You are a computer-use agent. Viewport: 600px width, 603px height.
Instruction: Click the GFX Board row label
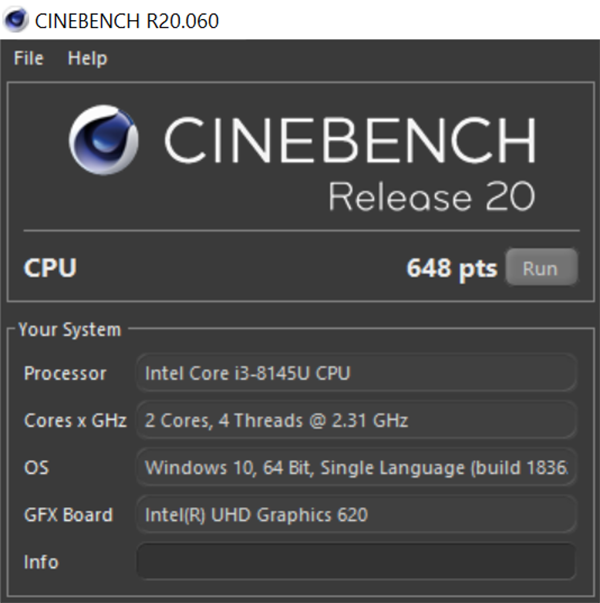pyautogui.click(x=68, y=515)
